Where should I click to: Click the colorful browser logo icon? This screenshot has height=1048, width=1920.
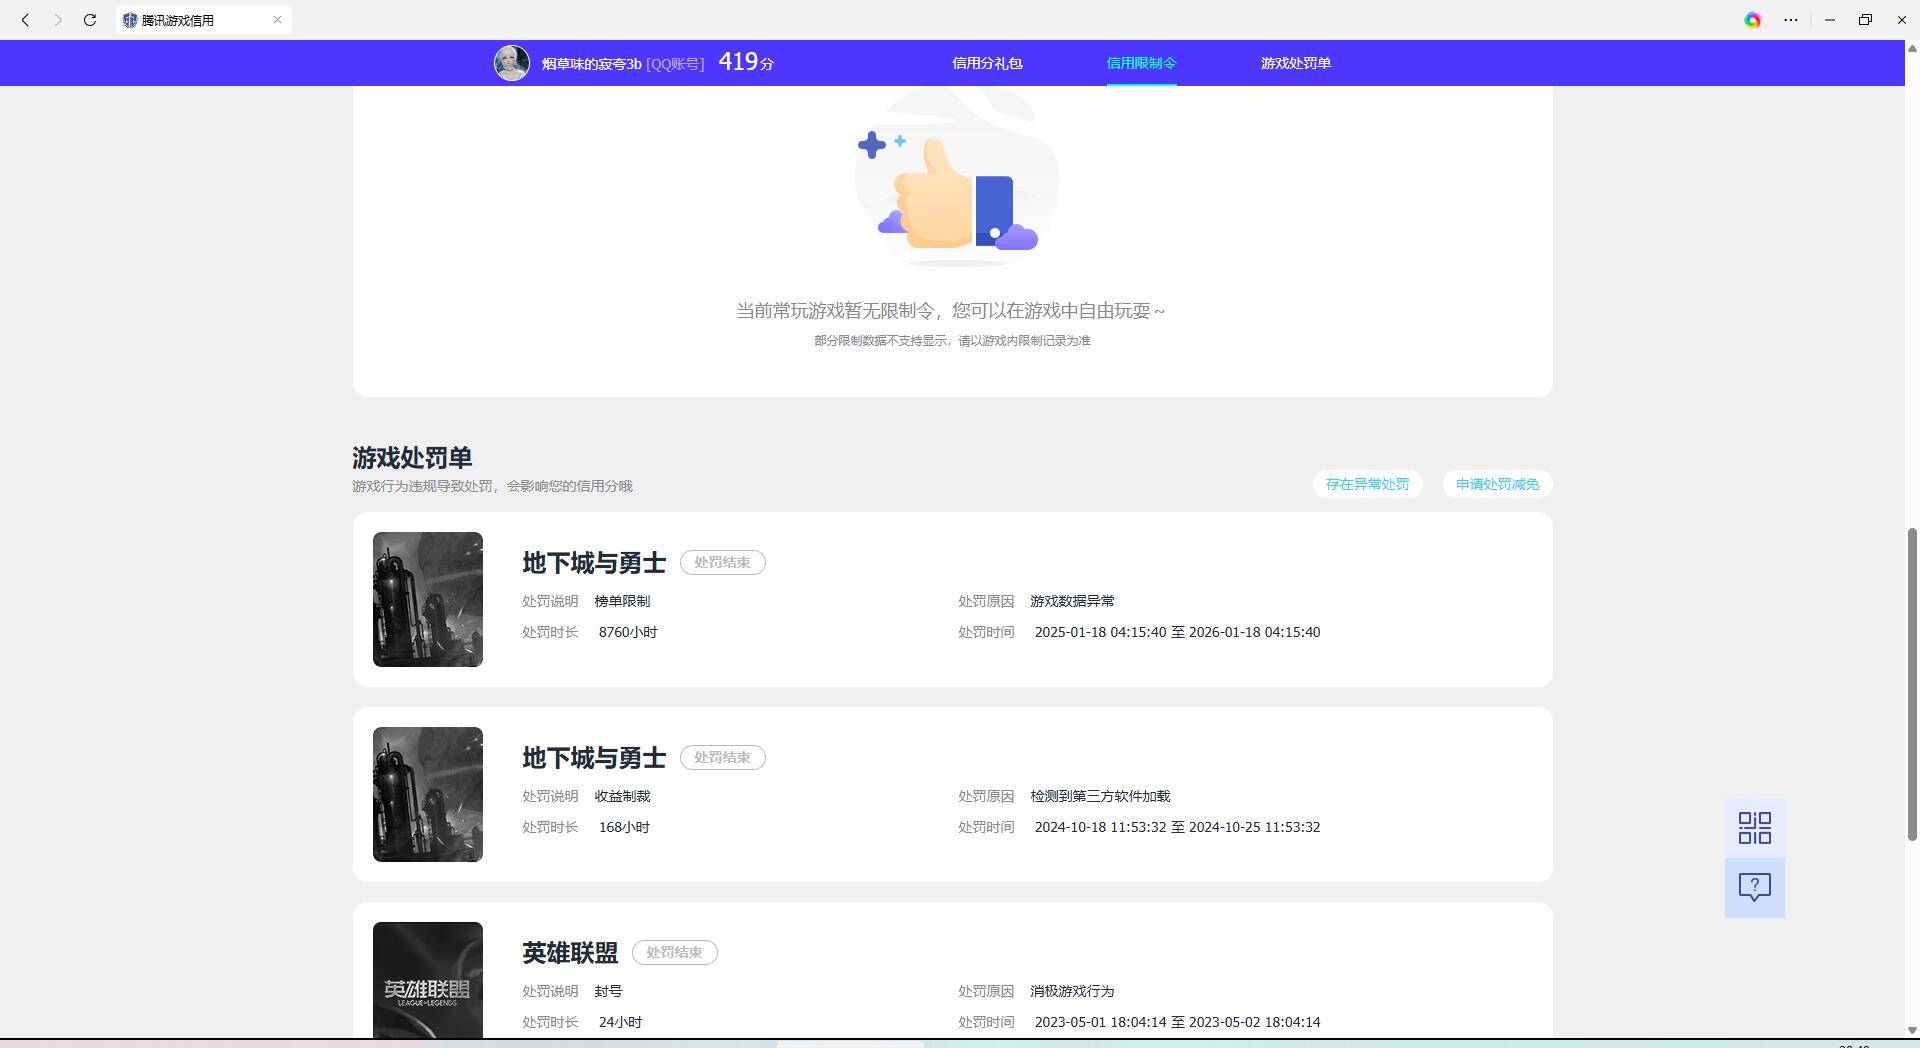point(1752,20)
